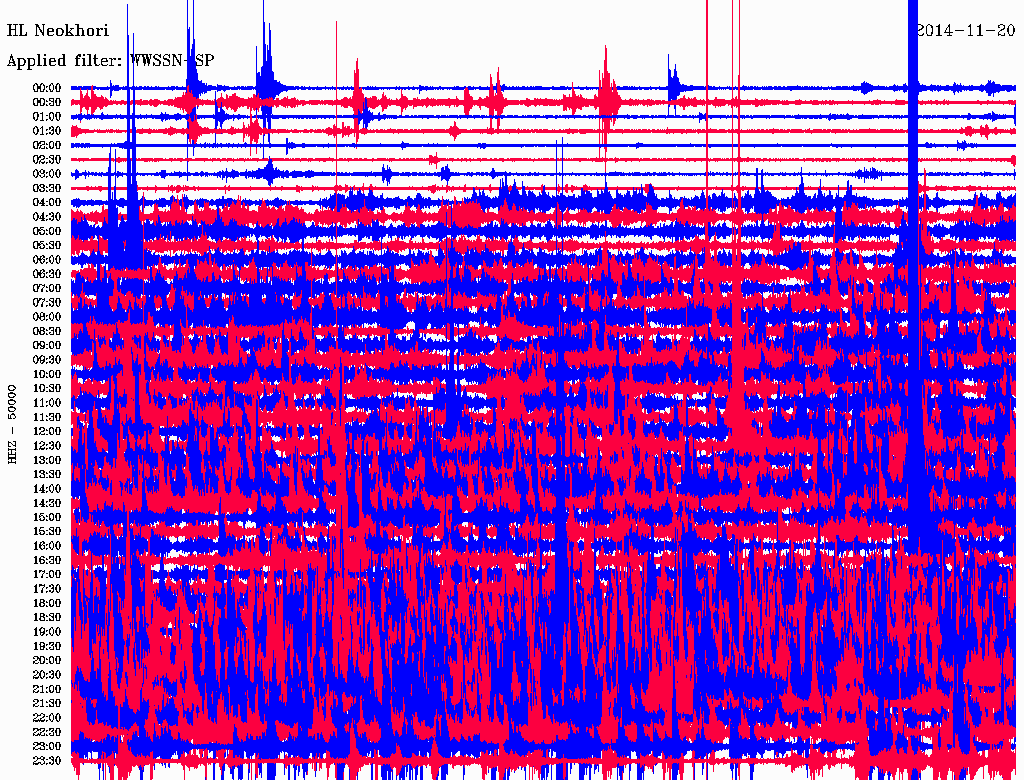Select the 01:30 time label
The height and width of the screenshot is (780, 1024).
(46, 131)
